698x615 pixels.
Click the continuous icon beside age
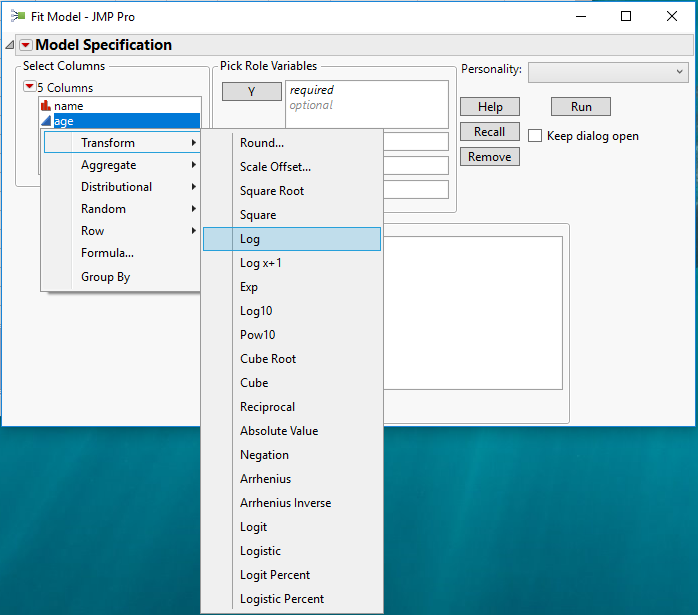[46, 121]
